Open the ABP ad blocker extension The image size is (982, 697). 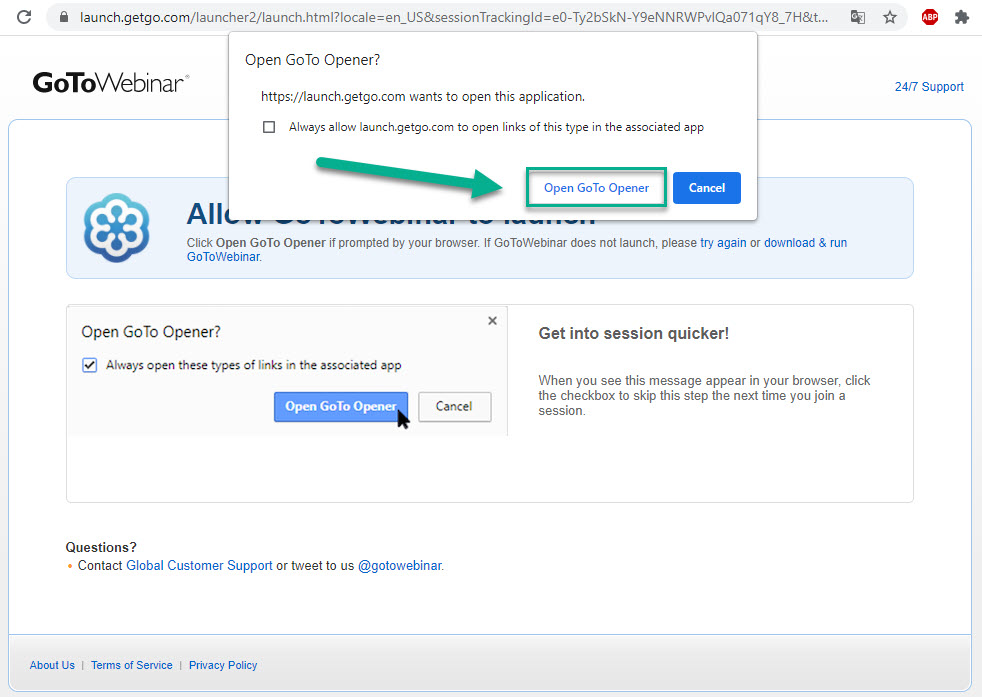point(930,17)
